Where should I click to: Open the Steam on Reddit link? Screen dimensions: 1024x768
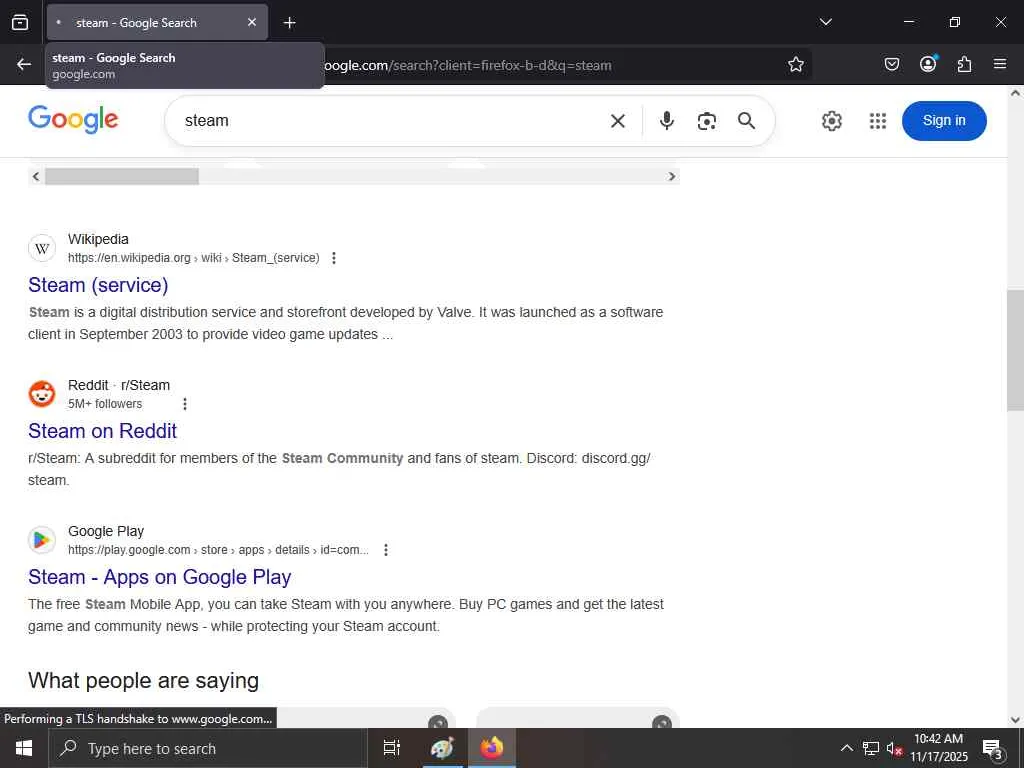coord(103,431)
